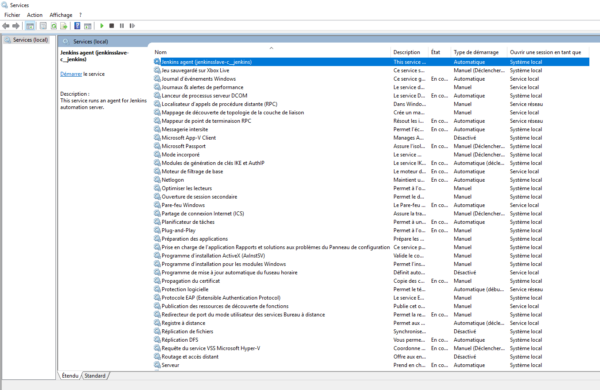Viewport: 600px width, 390px height.
Task: Open the Fichier menu
Action: tap(12, 15)
